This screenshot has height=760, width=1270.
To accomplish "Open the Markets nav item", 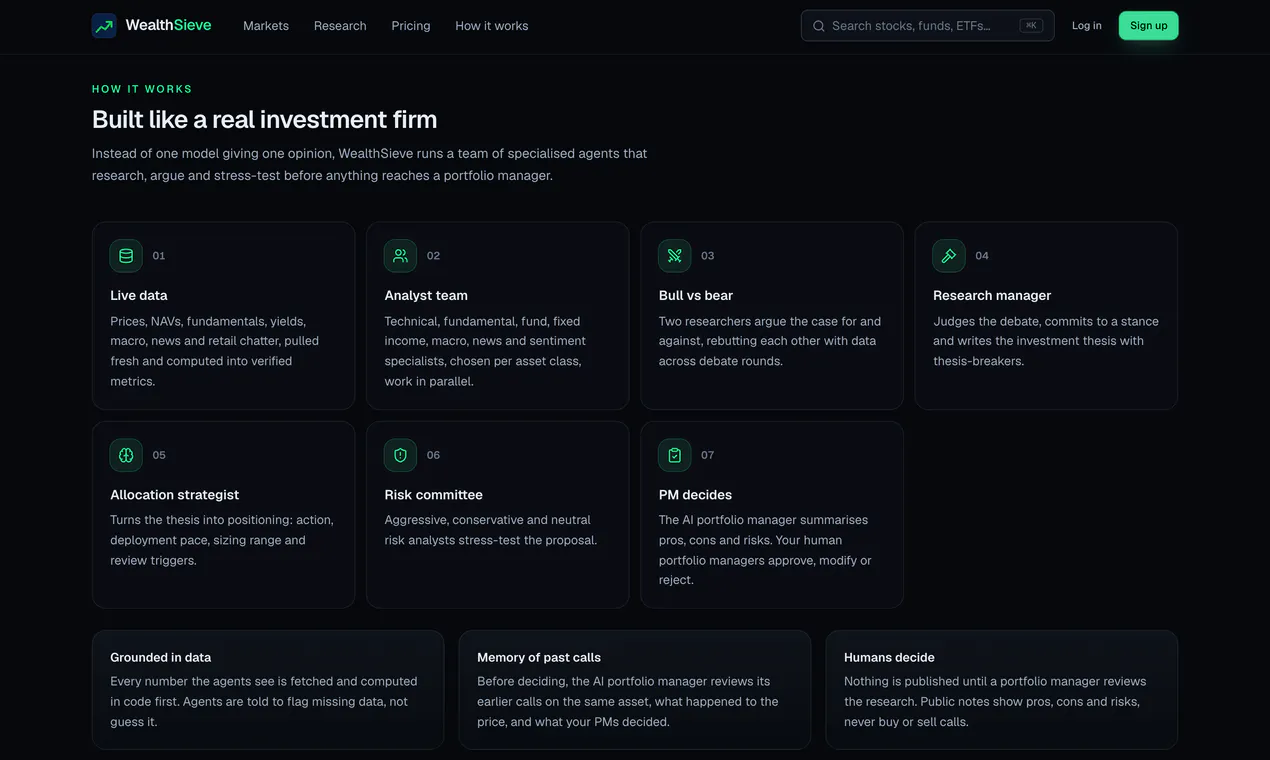I will pos(266,26).
